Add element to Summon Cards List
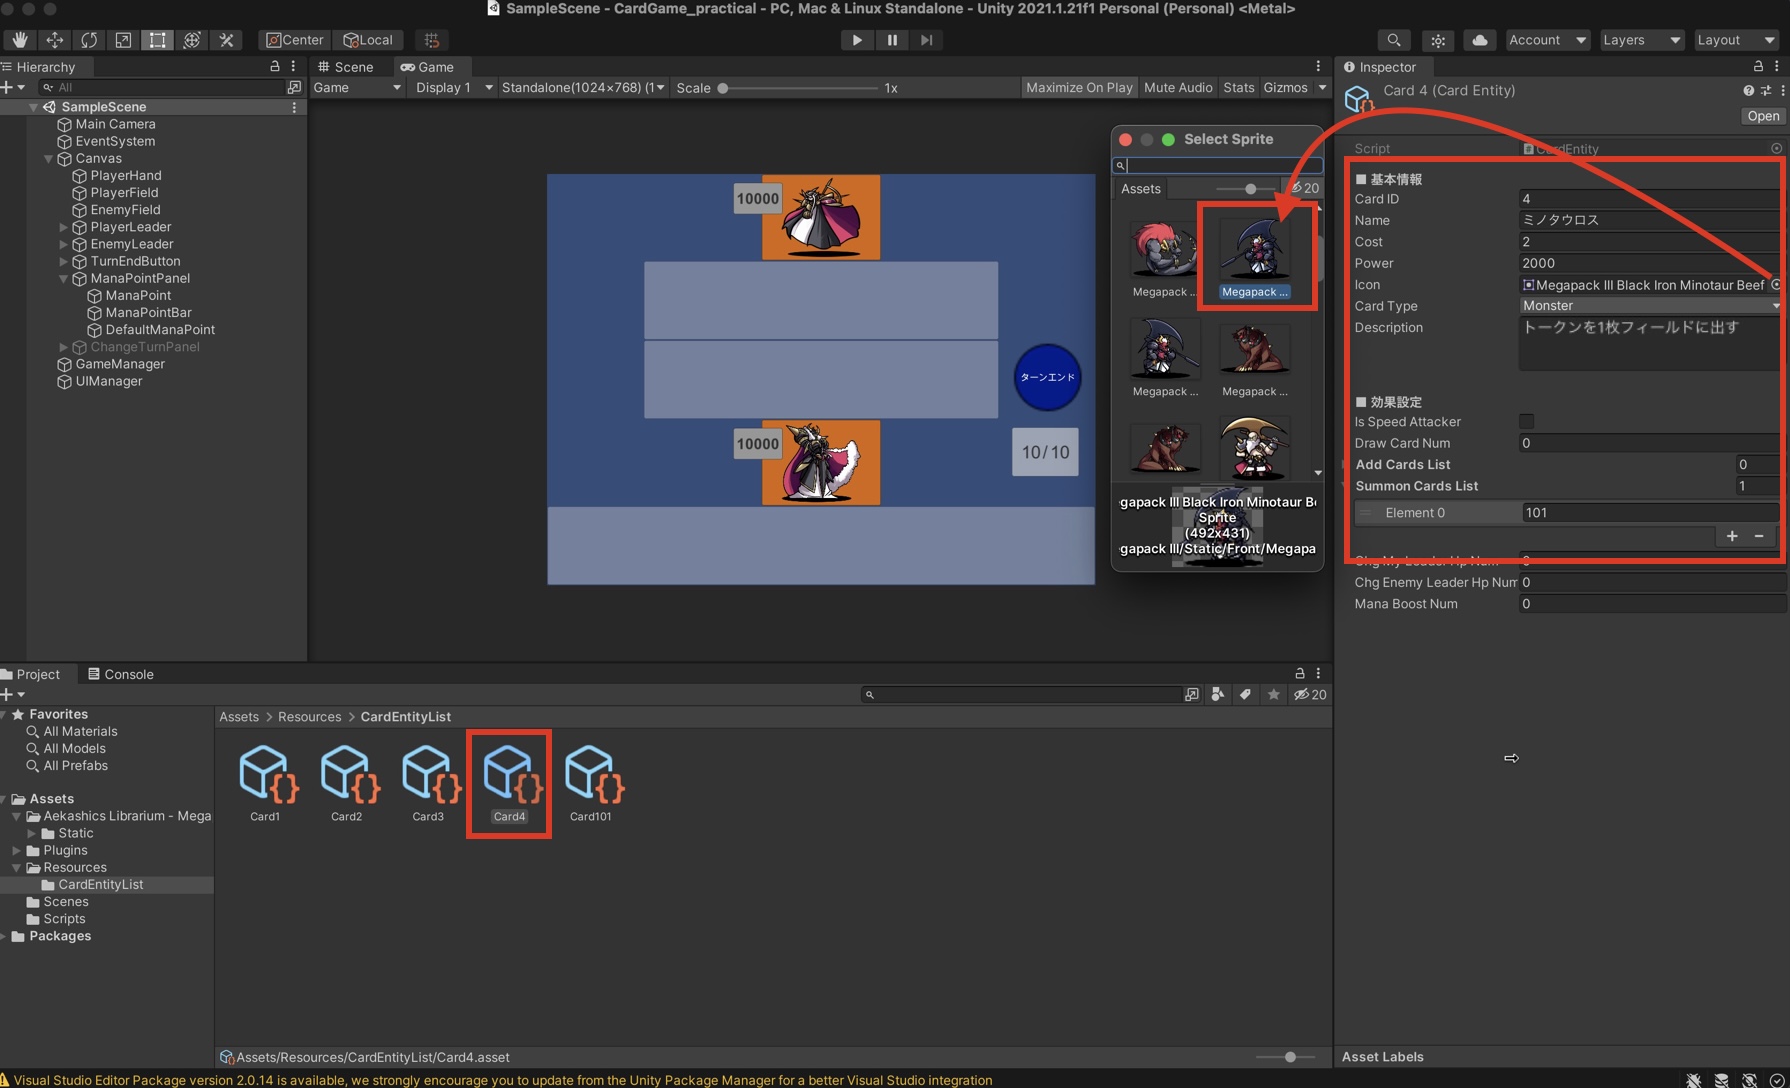 (1732, 536)
